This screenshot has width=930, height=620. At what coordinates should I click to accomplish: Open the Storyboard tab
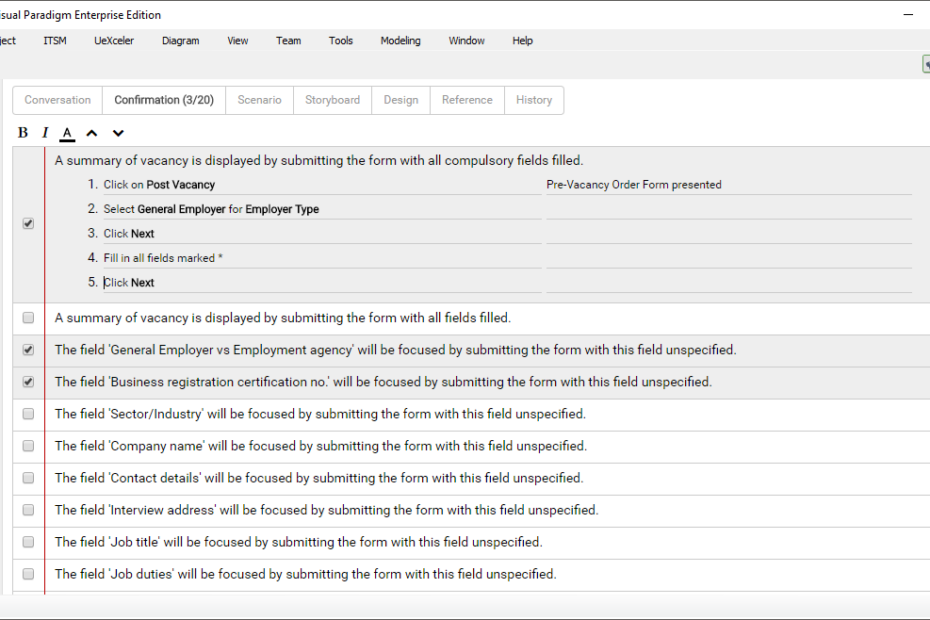[332, 100]
